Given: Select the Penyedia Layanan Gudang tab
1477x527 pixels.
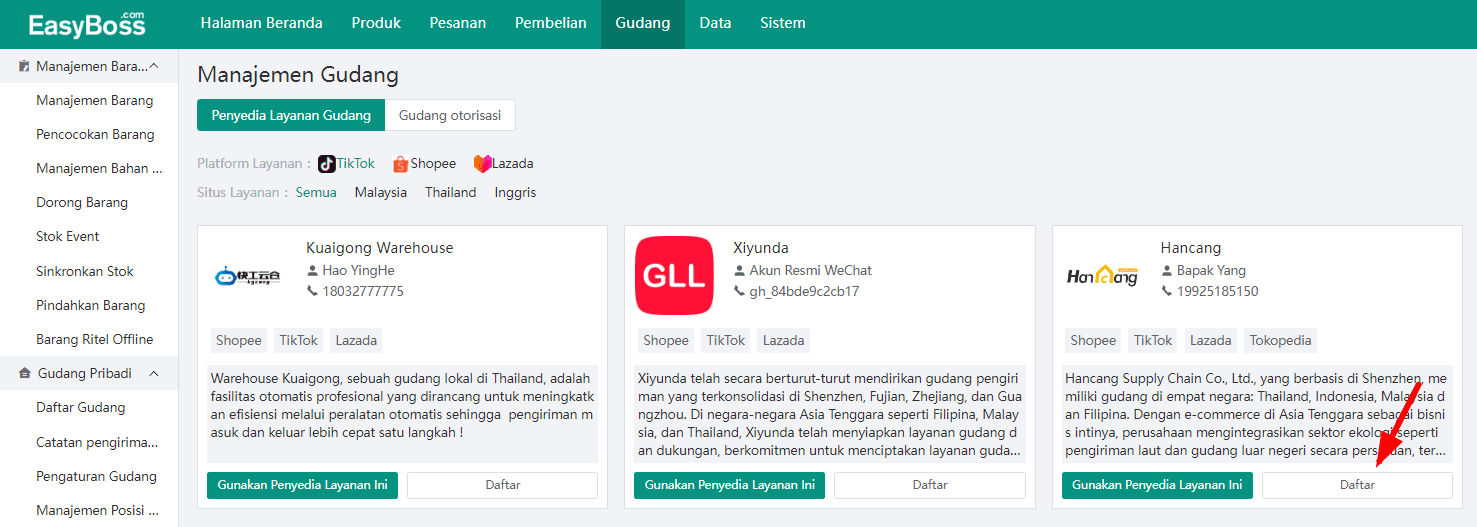Looking at the screenshot, I should pos(291,115).
